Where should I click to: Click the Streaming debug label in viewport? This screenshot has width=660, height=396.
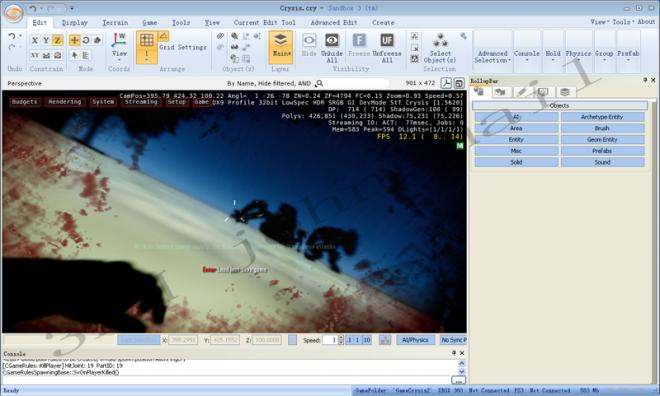click(x=141, y=102)
